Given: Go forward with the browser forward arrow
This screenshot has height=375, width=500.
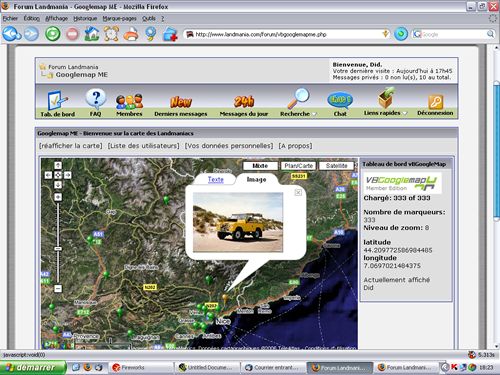Looking at the screenshot, I should 32,34.
